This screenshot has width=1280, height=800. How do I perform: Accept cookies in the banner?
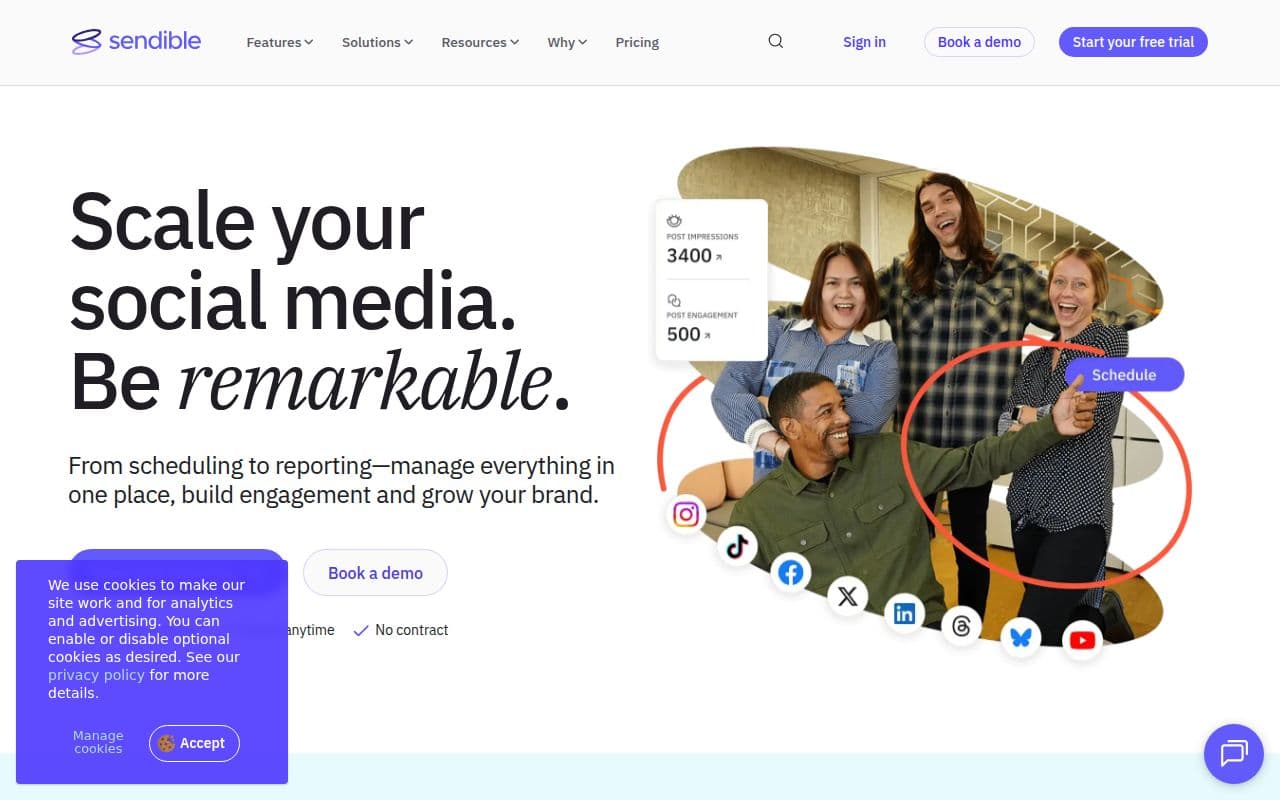point(194,743)
